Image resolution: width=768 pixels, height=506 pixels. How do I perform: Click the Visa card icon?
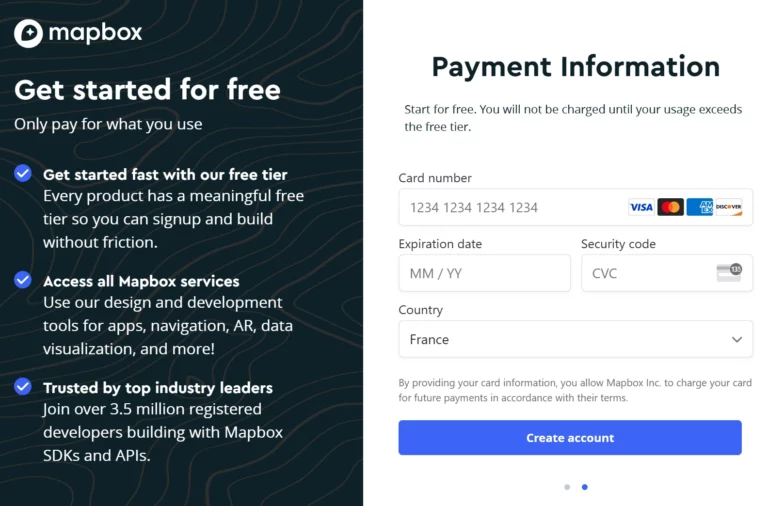click(x=641, y=207)
